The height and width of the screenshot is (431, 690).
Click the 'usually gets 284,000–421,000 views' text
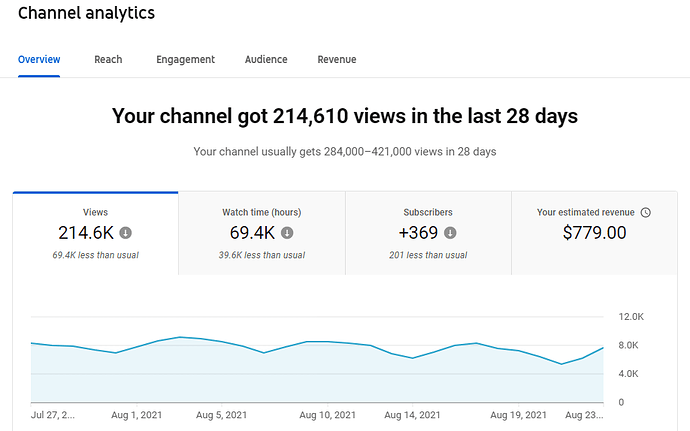click(345, 152)
